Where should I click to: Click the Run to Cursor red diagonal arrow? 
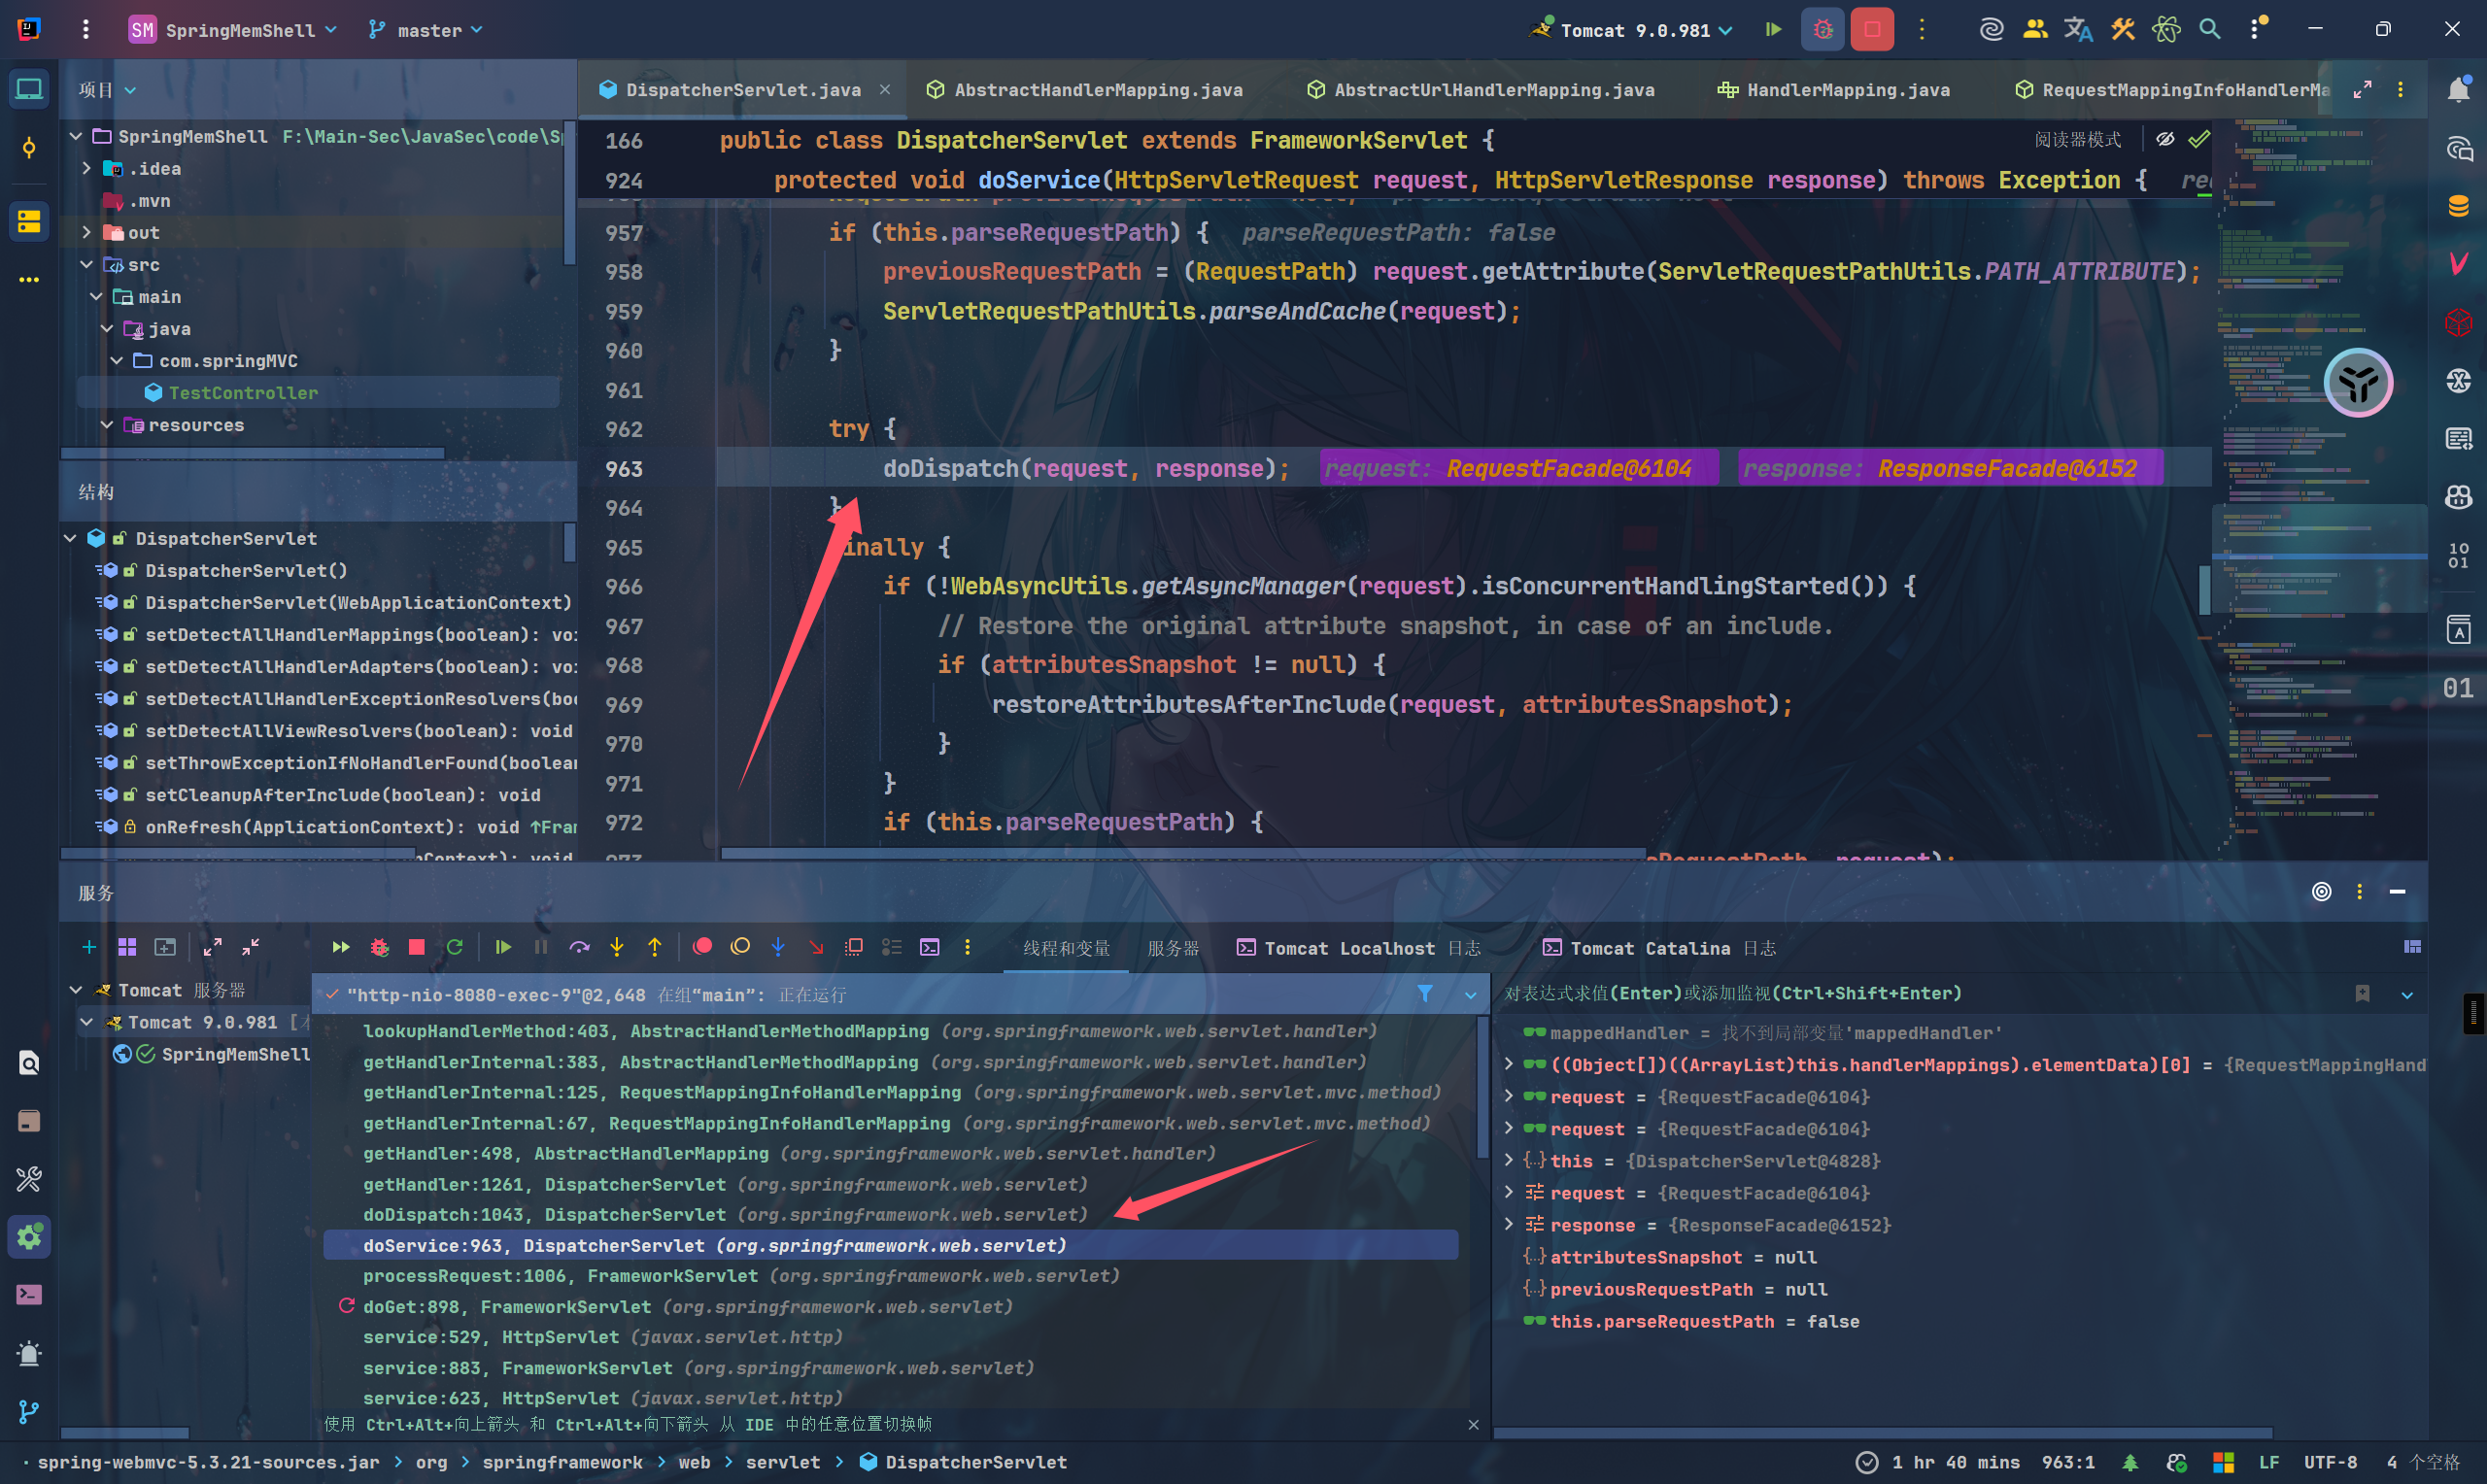[x=816, y=947]
